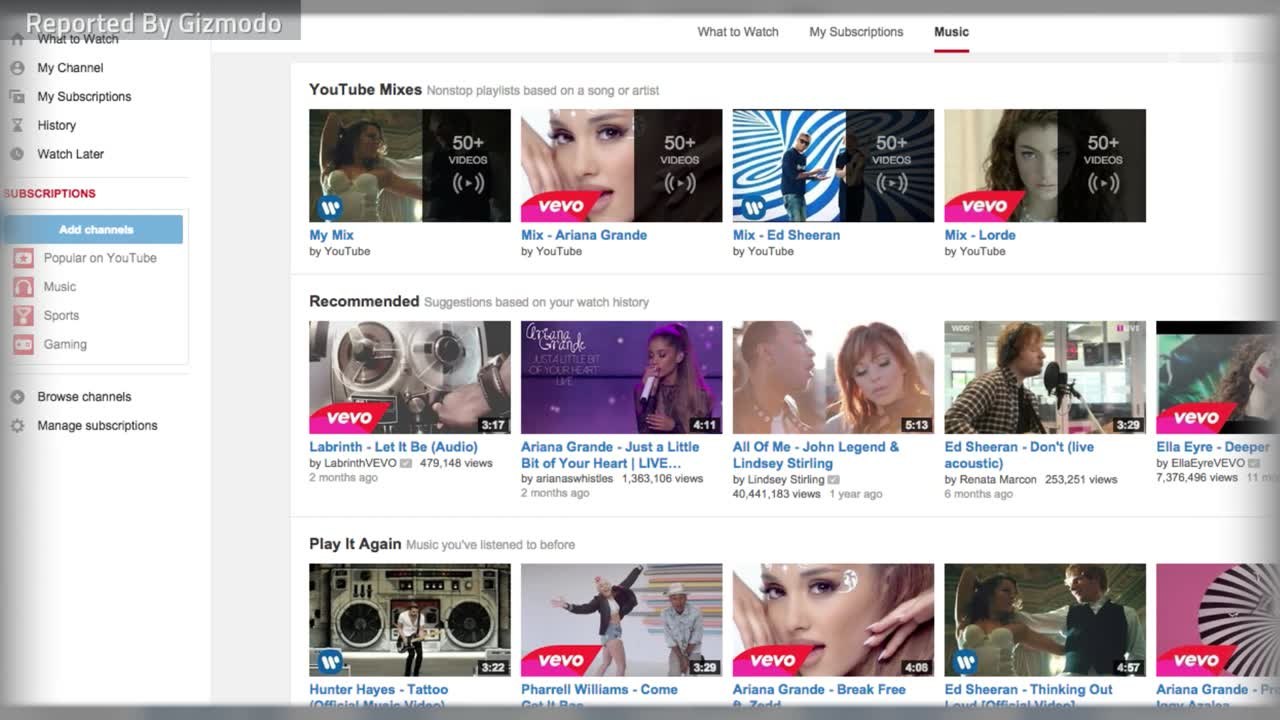
Task: Open Watch Later in sidebar
Action: (x=71, y=154)
